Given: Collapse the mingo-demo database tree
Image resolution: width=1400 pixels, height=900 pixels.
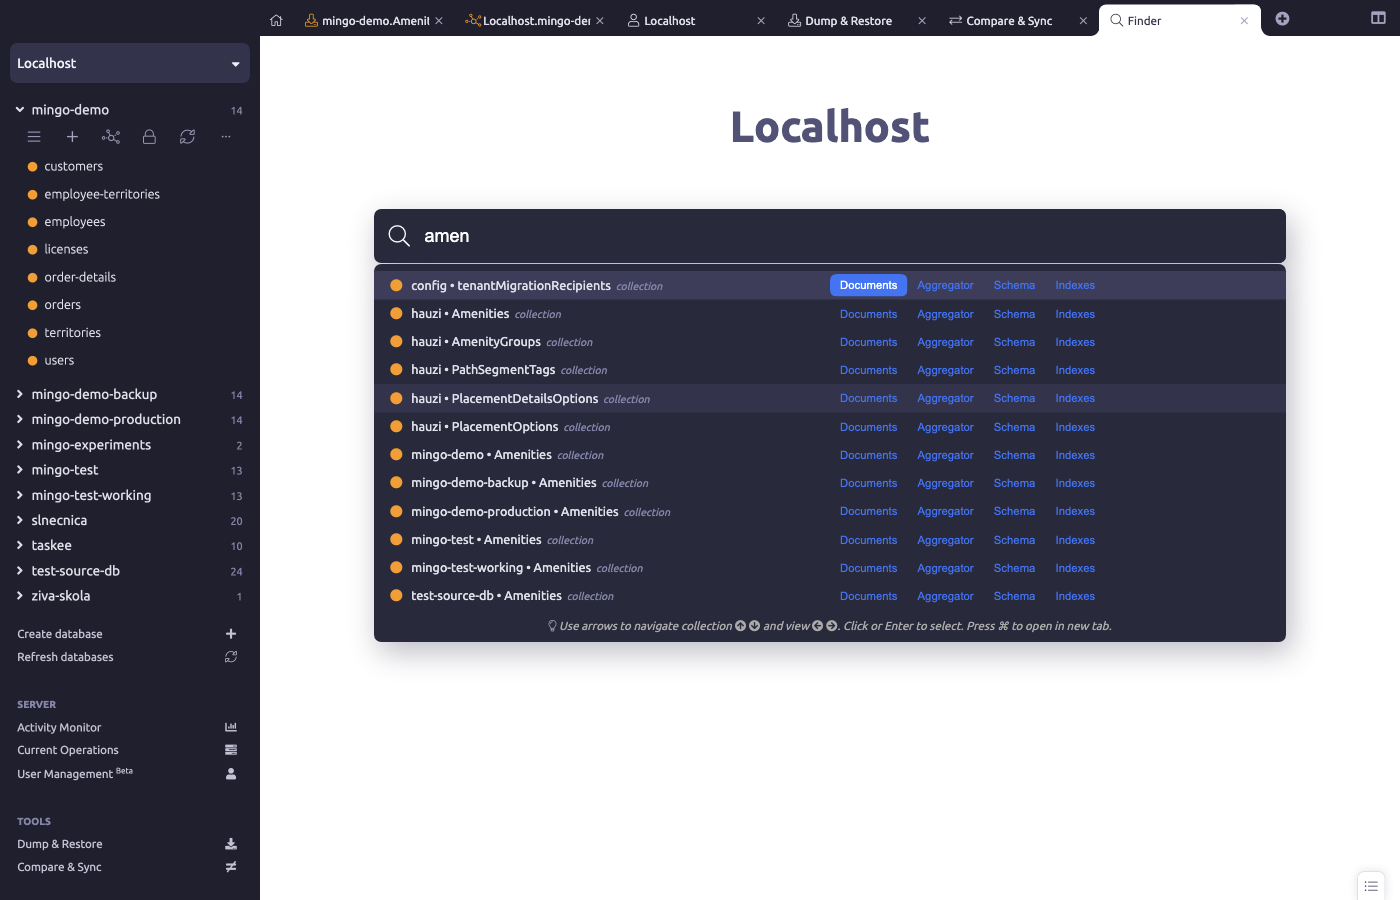Looking at the screenshot, I should click(x=20, y=110).
